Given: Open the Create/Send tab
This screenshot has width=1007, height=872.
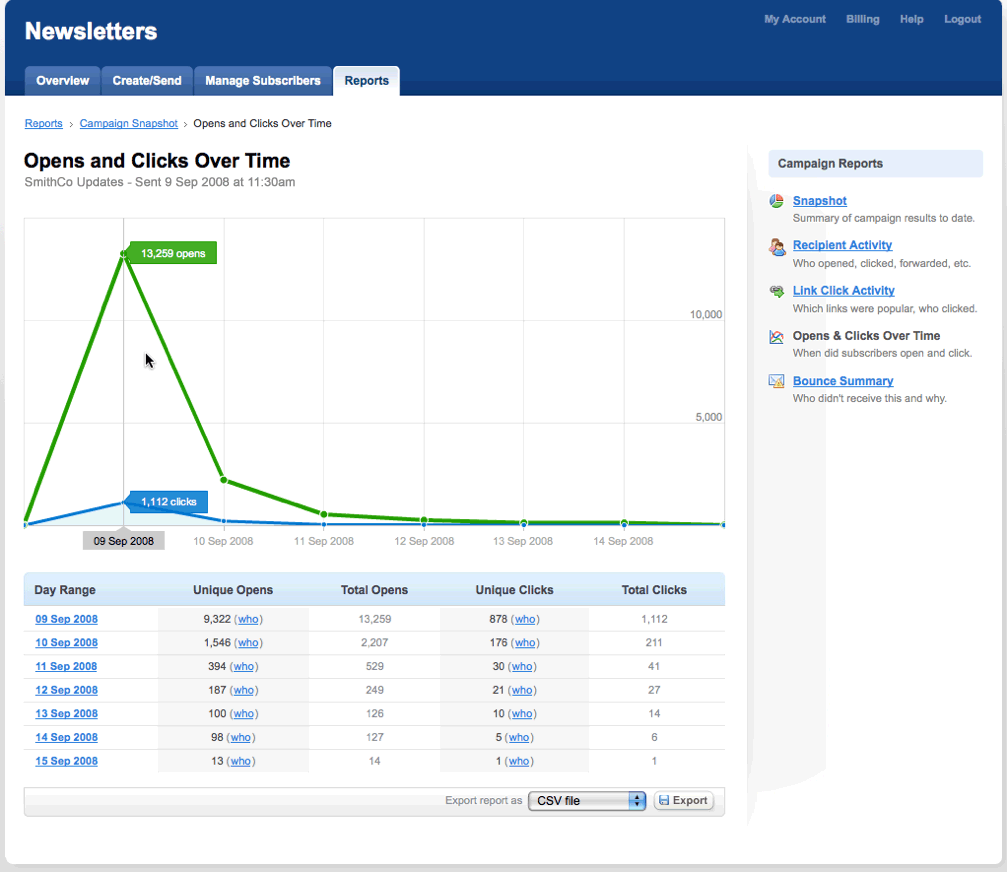Looking at the screenshot, I should click(x=147, y=81).
